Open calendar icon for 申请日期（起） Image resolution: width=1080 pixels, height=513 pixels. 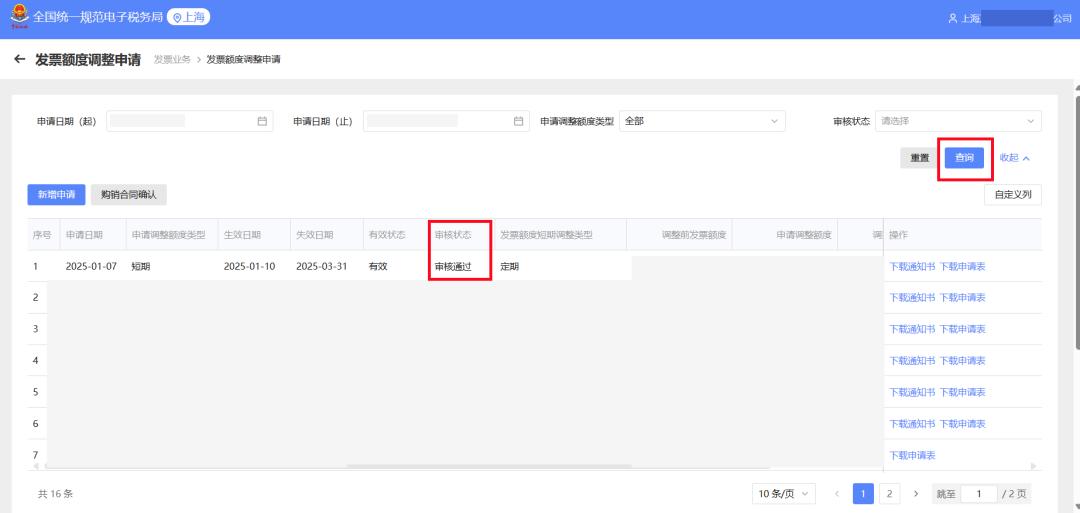pyautogui.click(x=262, y=121)
